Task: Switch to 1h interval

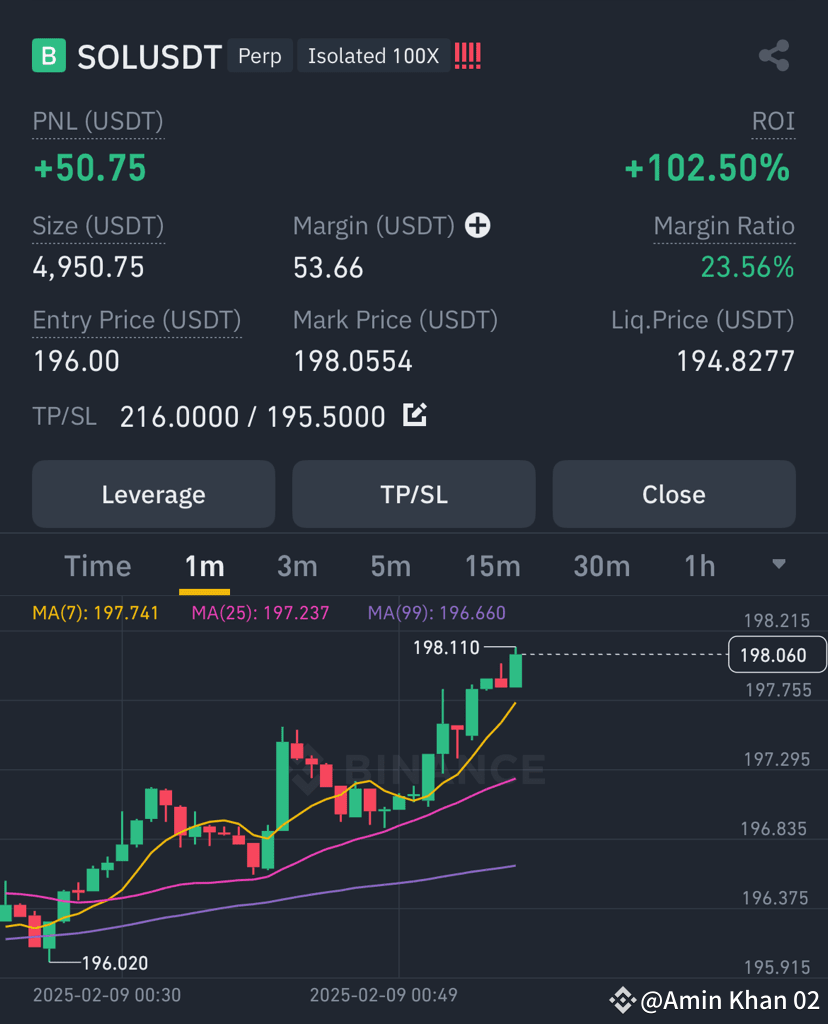Action: pyautogui.click(x=699, y=566)
